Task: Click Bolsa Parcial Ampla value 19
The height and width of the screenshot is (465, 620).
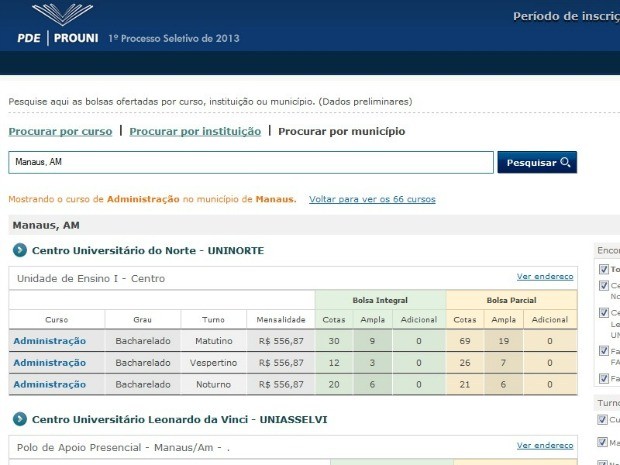Action: click(x=503, y=341)
